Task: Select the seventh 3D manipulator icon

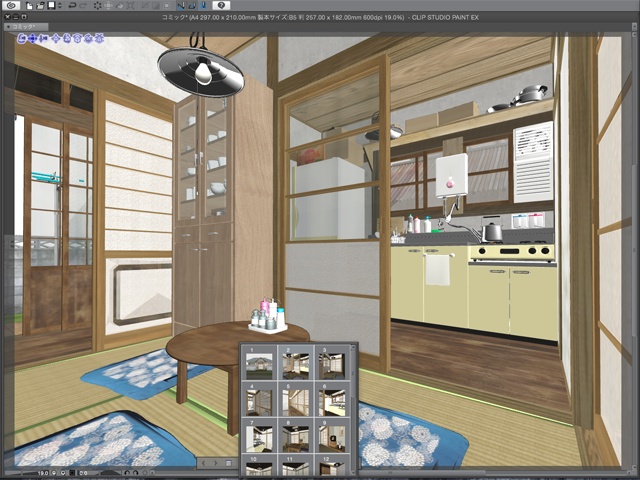Action: coord(87,38)
